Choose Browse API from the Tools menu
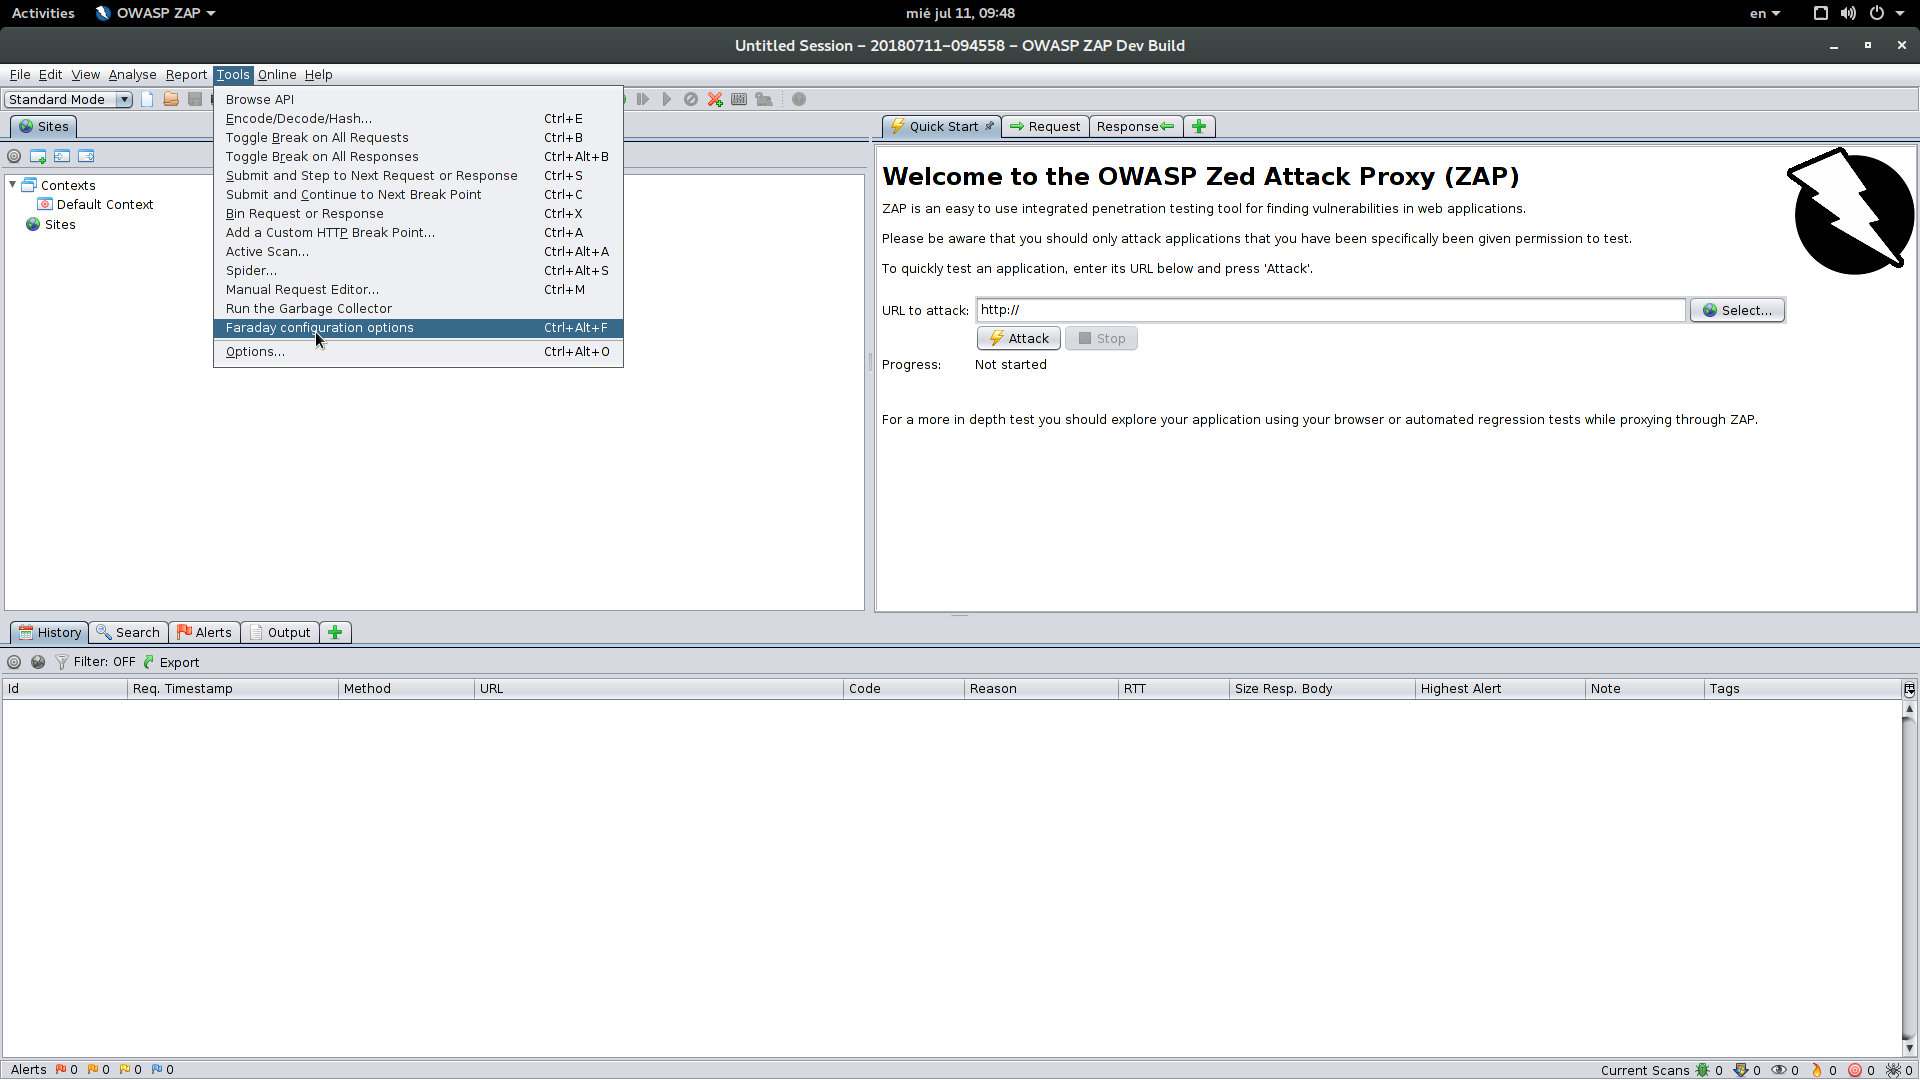1920x1080 pixels. [x=418, y=99]
